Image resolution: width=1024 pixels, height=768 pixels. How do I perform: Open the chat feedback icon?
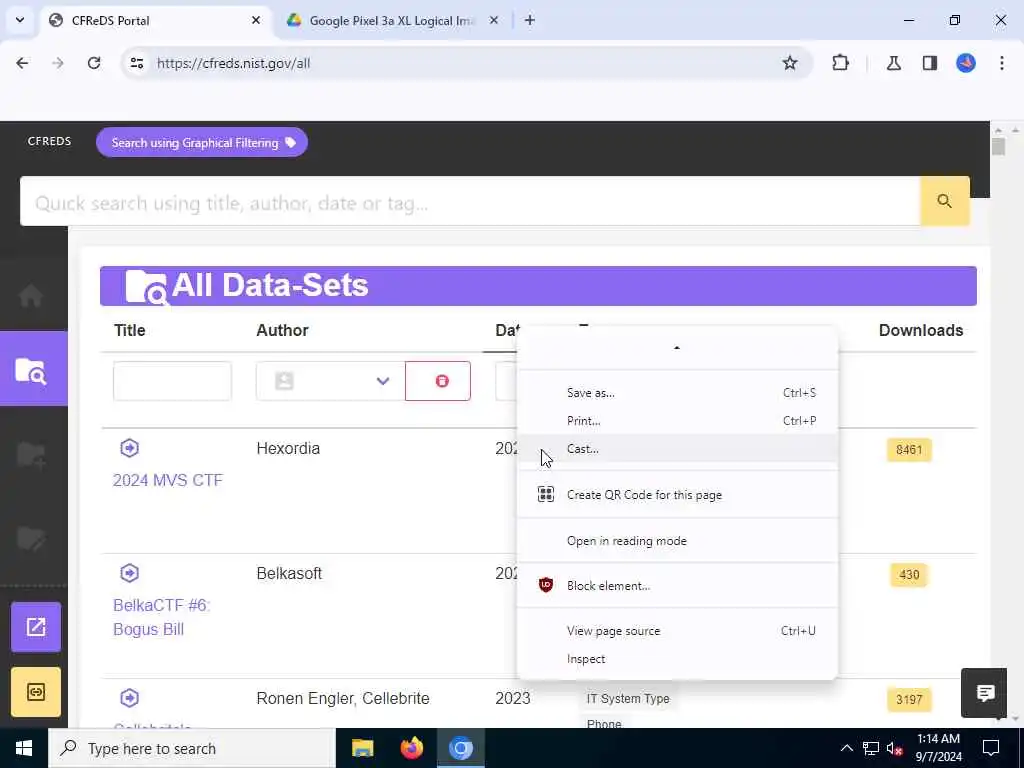tap(984, 692)
